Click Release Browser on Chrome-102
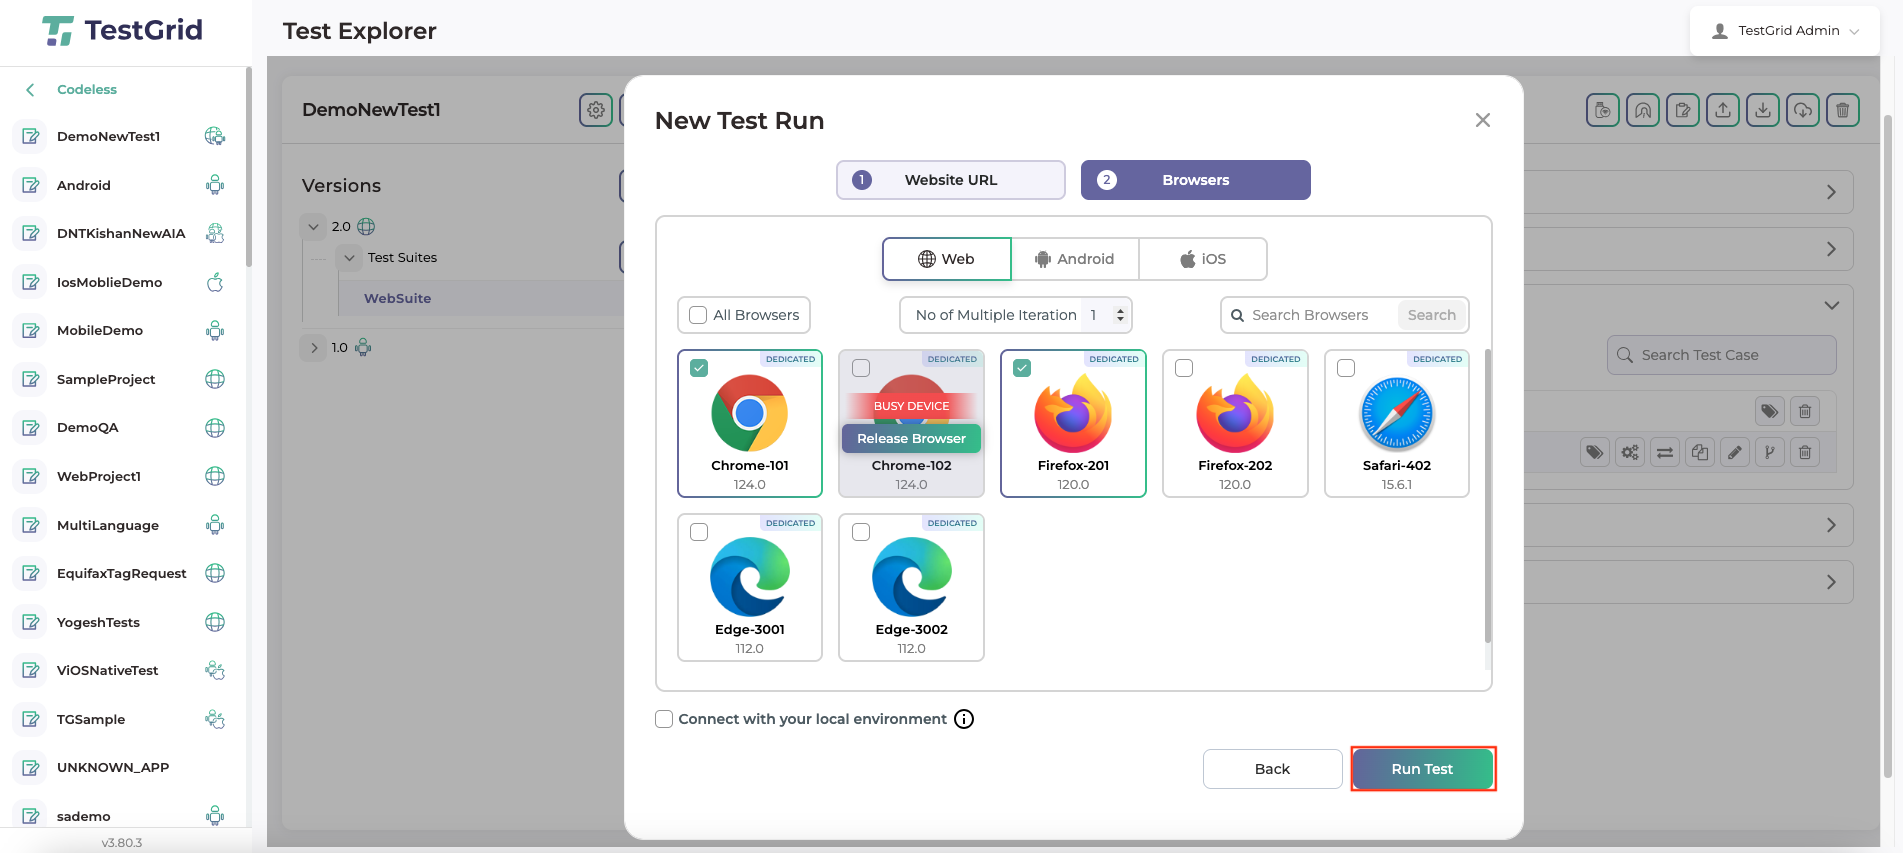 click(x=911, y=438)
